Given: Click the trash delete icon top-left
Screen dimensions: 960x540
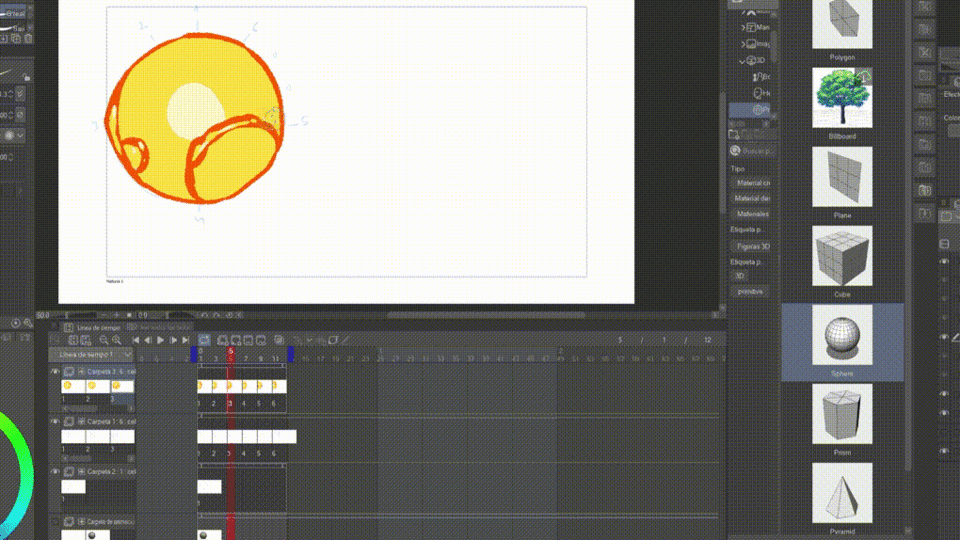Looking at the screenshot, I should pyautogui.click(x=28, y=39).
